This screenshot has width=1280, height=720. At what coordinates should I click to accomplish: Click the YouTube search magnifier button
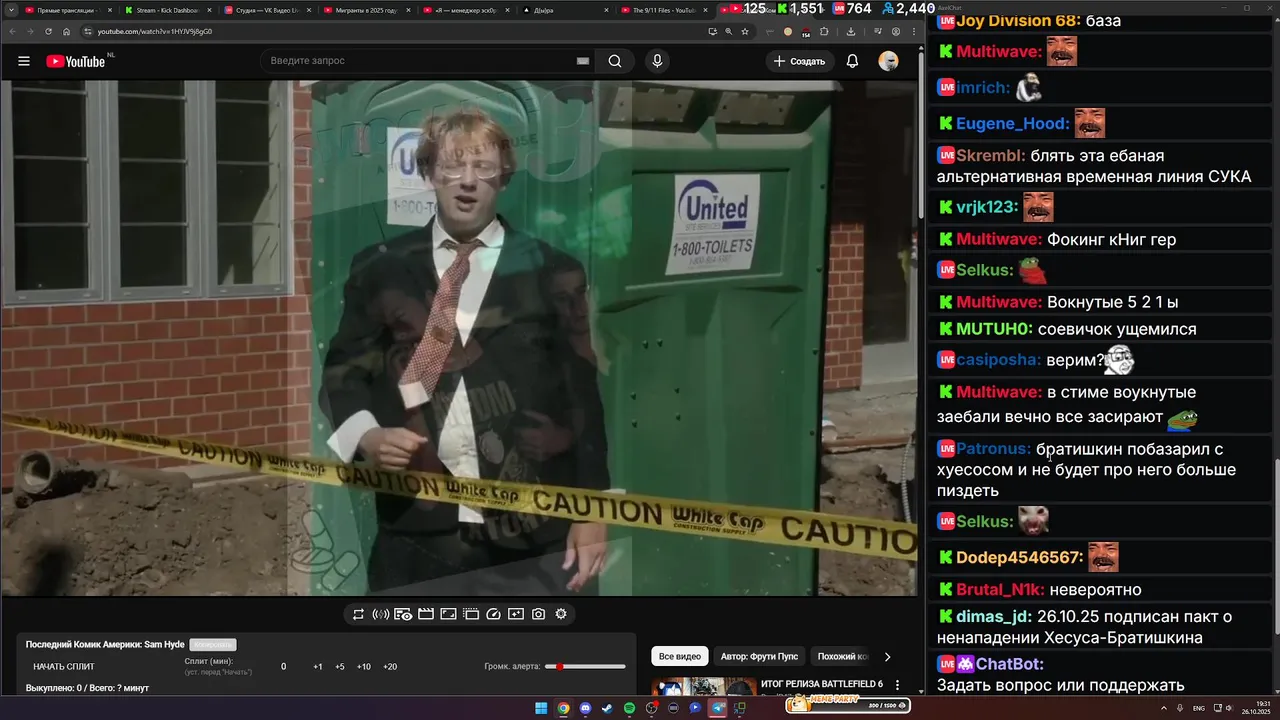[x=615, y=61]
